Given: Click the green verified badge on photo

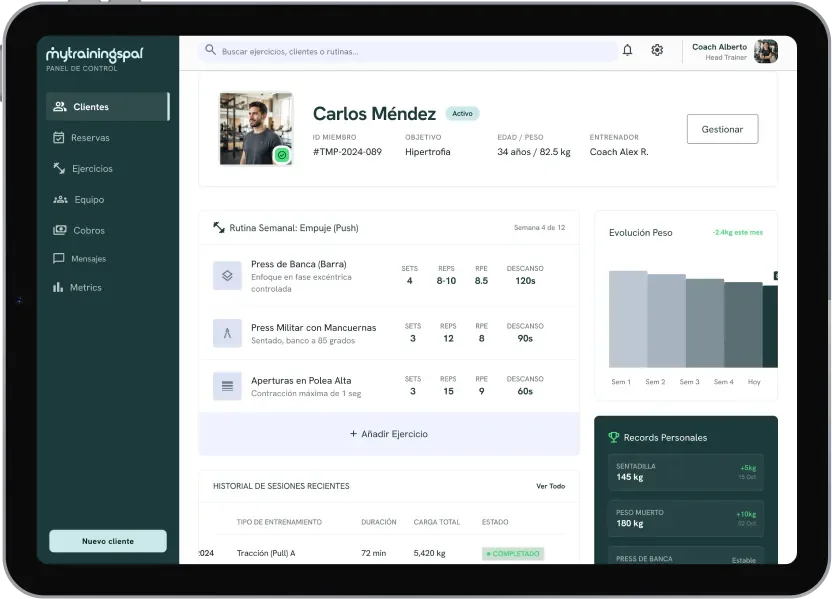Looking at the screenshot, I should pyautogui.click(x=282, y=155).
